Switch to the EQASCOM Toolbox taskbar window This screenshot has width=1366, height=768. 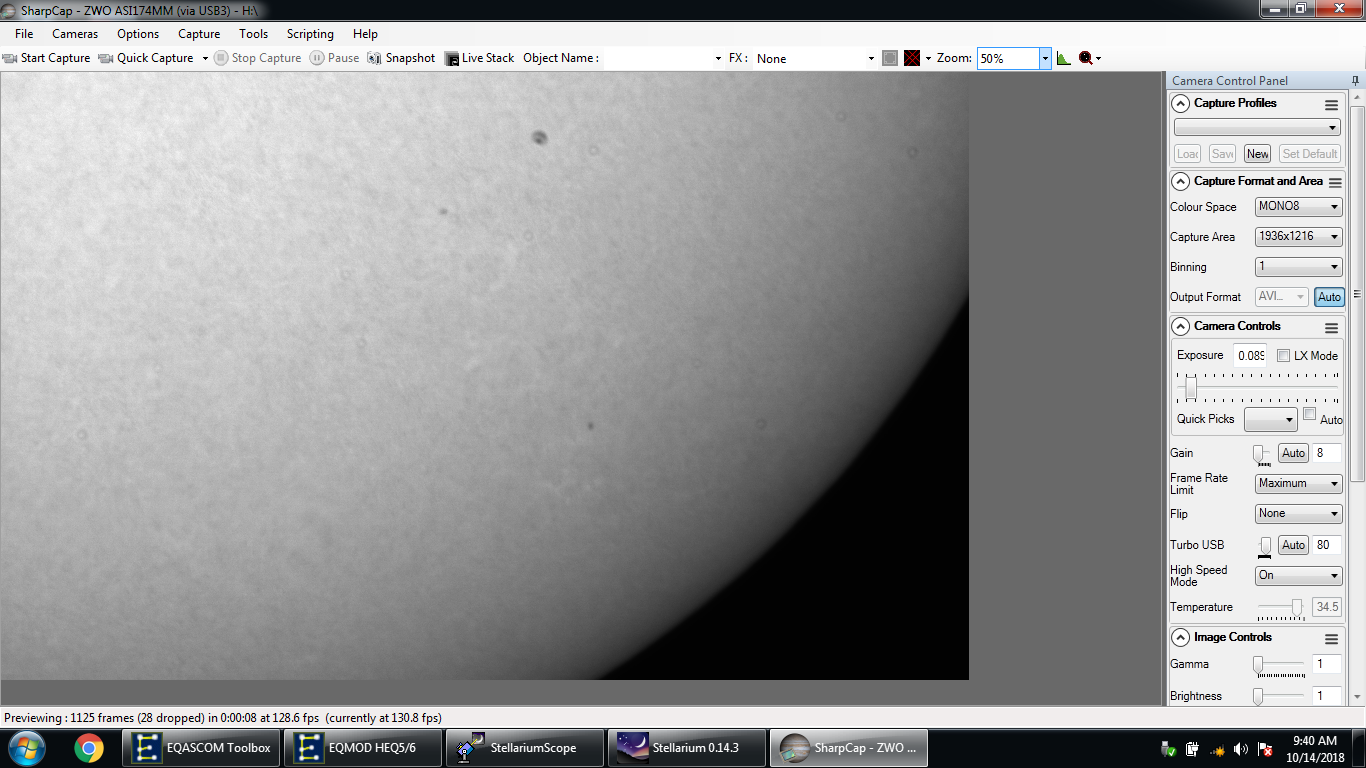(x=202, y=748)
